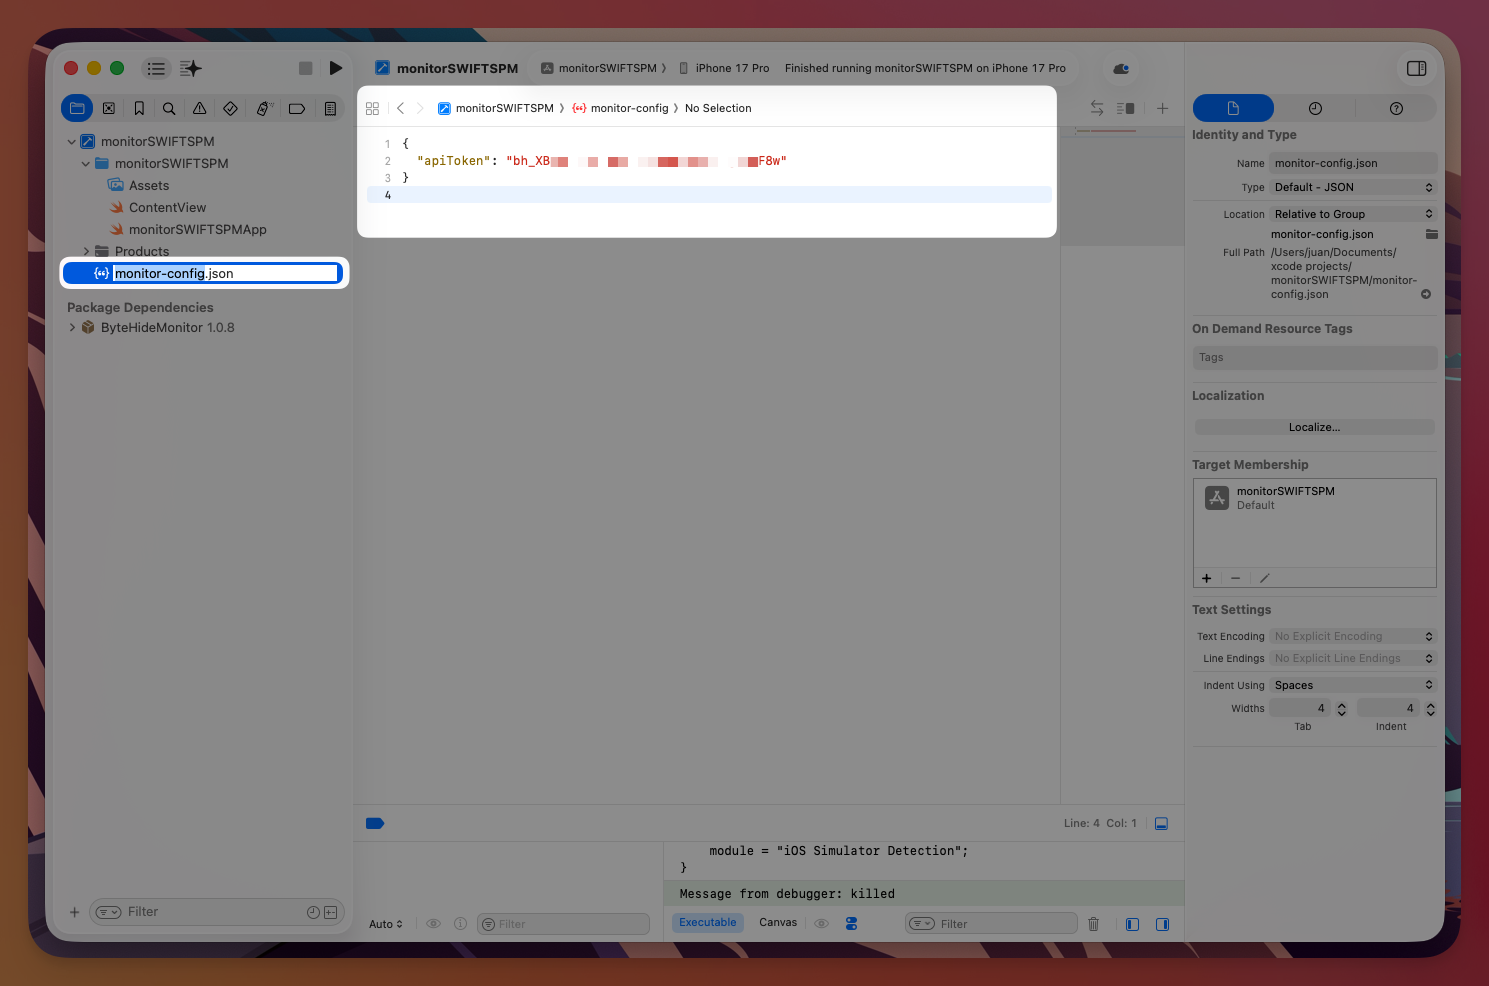
Task: Click the minimap toggle in editor bottom bar
Action: pos(1161,823)
